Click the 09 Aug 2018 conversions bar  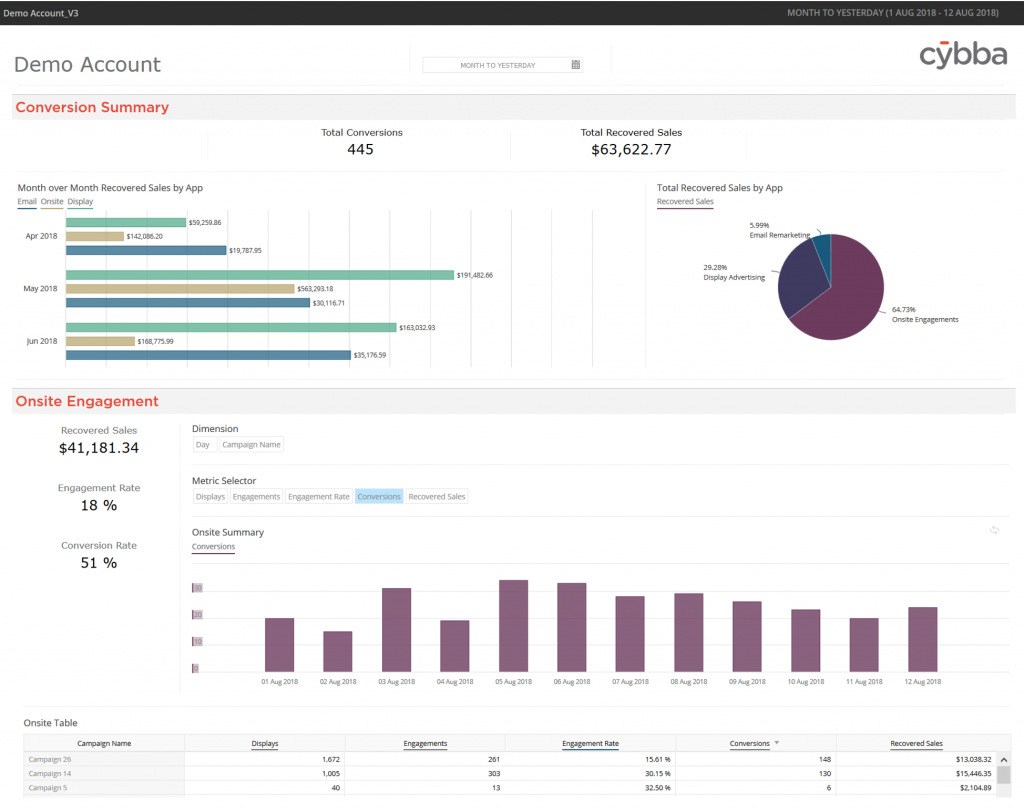coord(747,636)
